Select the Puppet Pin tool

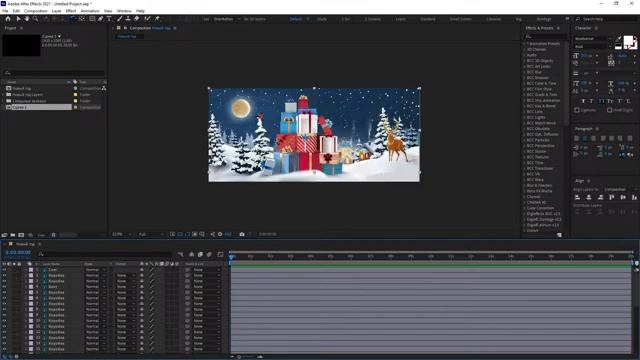(157, 19)
